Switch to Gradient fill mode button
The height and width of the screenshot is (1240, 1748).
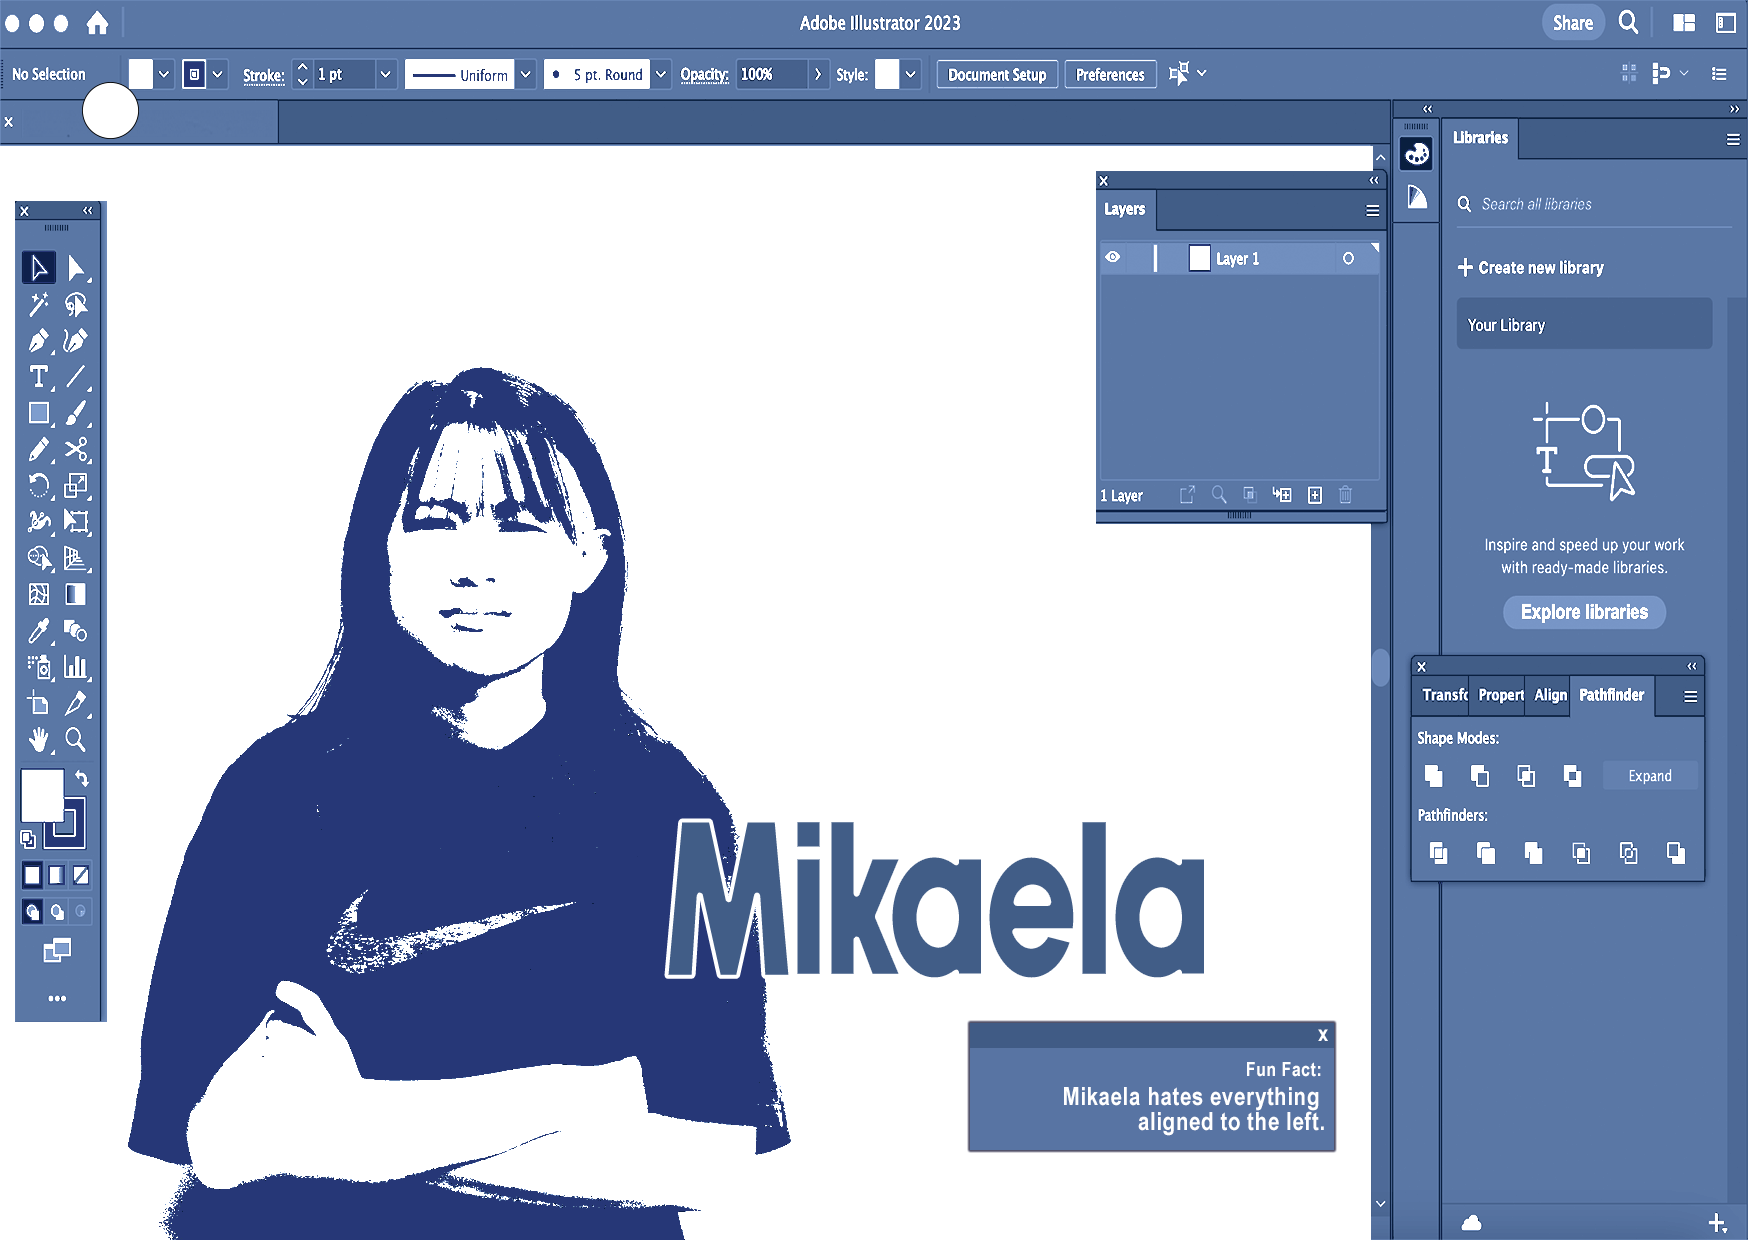tap(57, 876)
